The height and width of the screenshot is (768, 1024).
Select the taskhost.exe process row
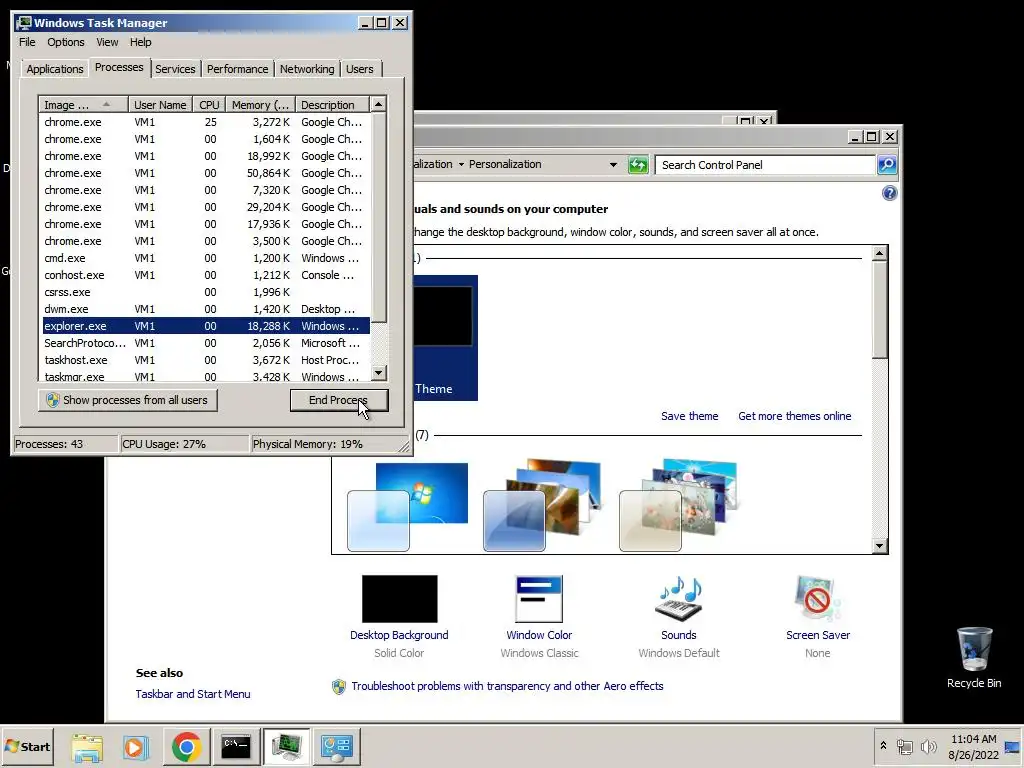pyautogui.click(x=206, y=360)
